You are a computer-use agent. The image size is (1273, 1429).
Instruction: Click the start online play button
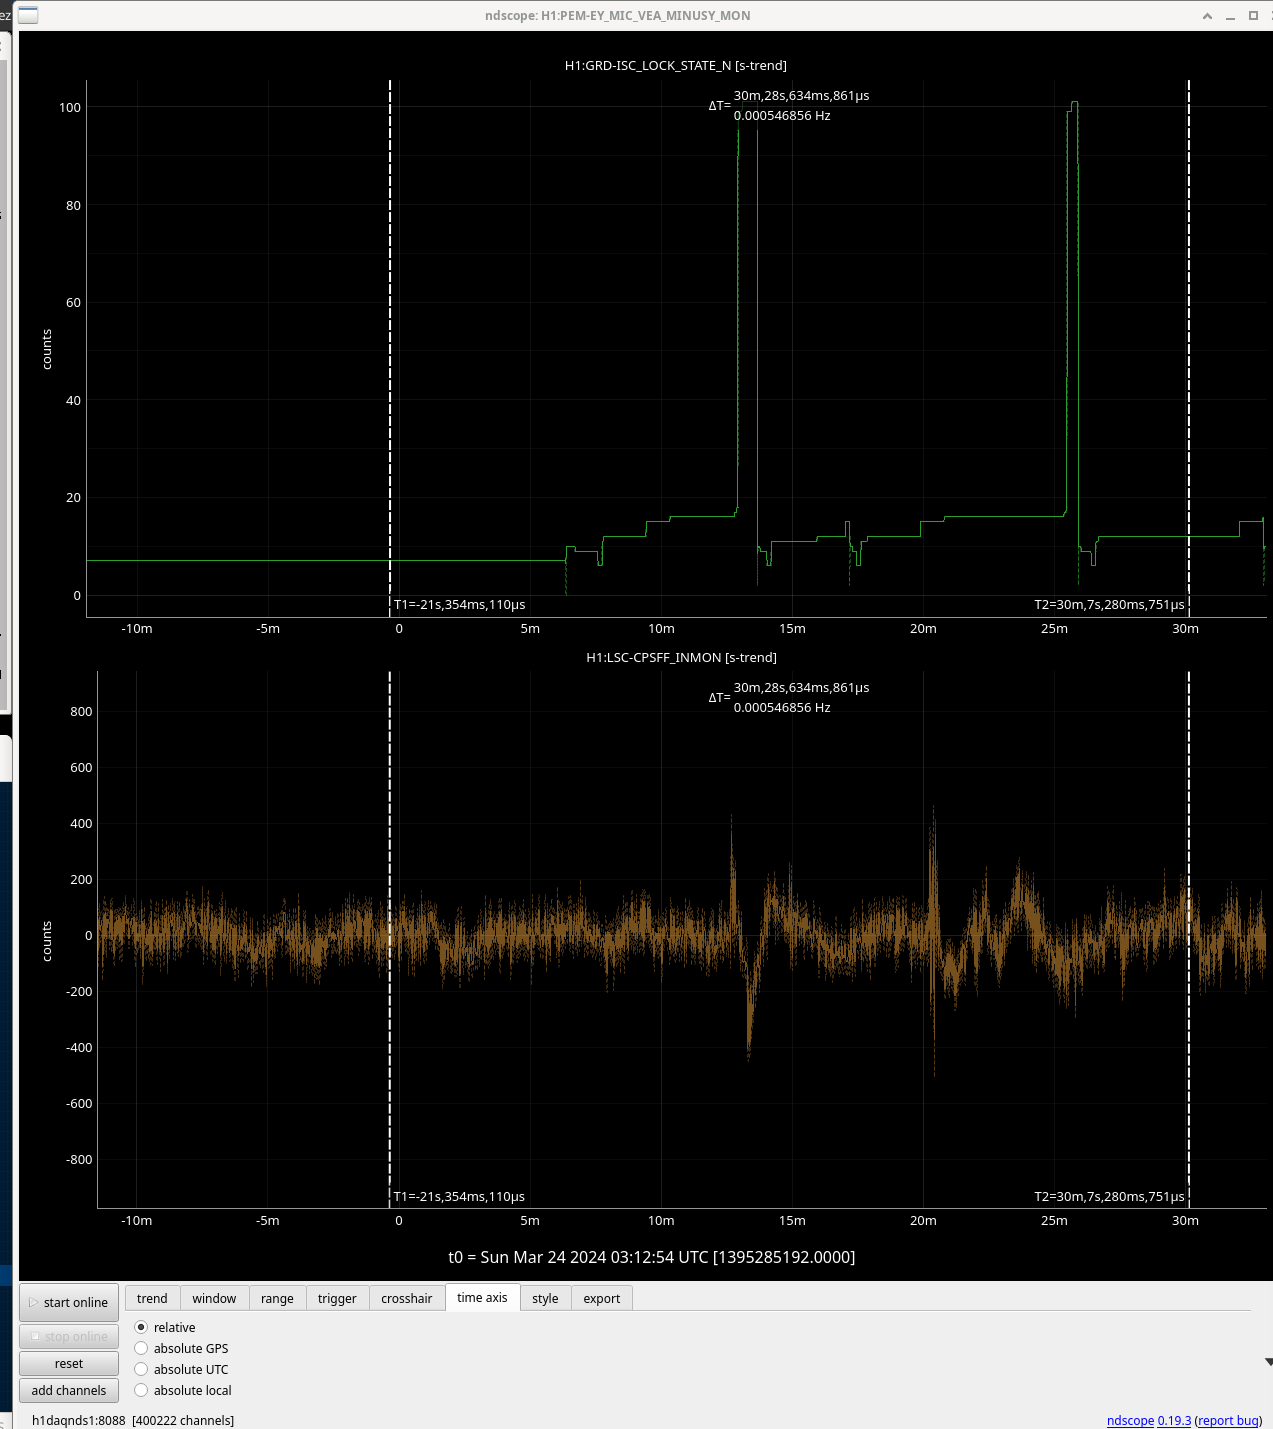point(69,1302)
